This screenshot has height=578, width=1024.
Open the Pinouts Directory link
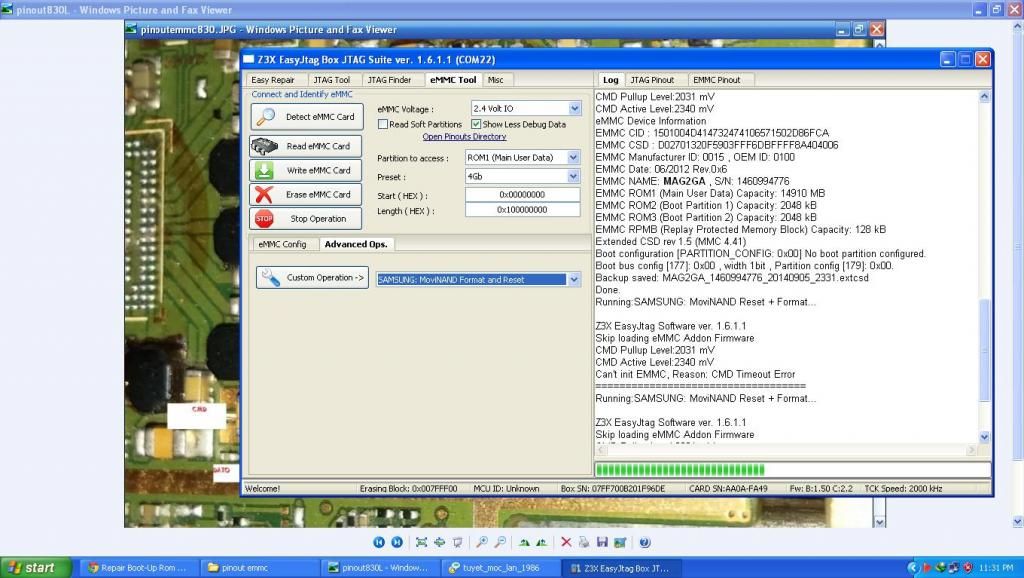pyautogui.click(x=464, y=136)
